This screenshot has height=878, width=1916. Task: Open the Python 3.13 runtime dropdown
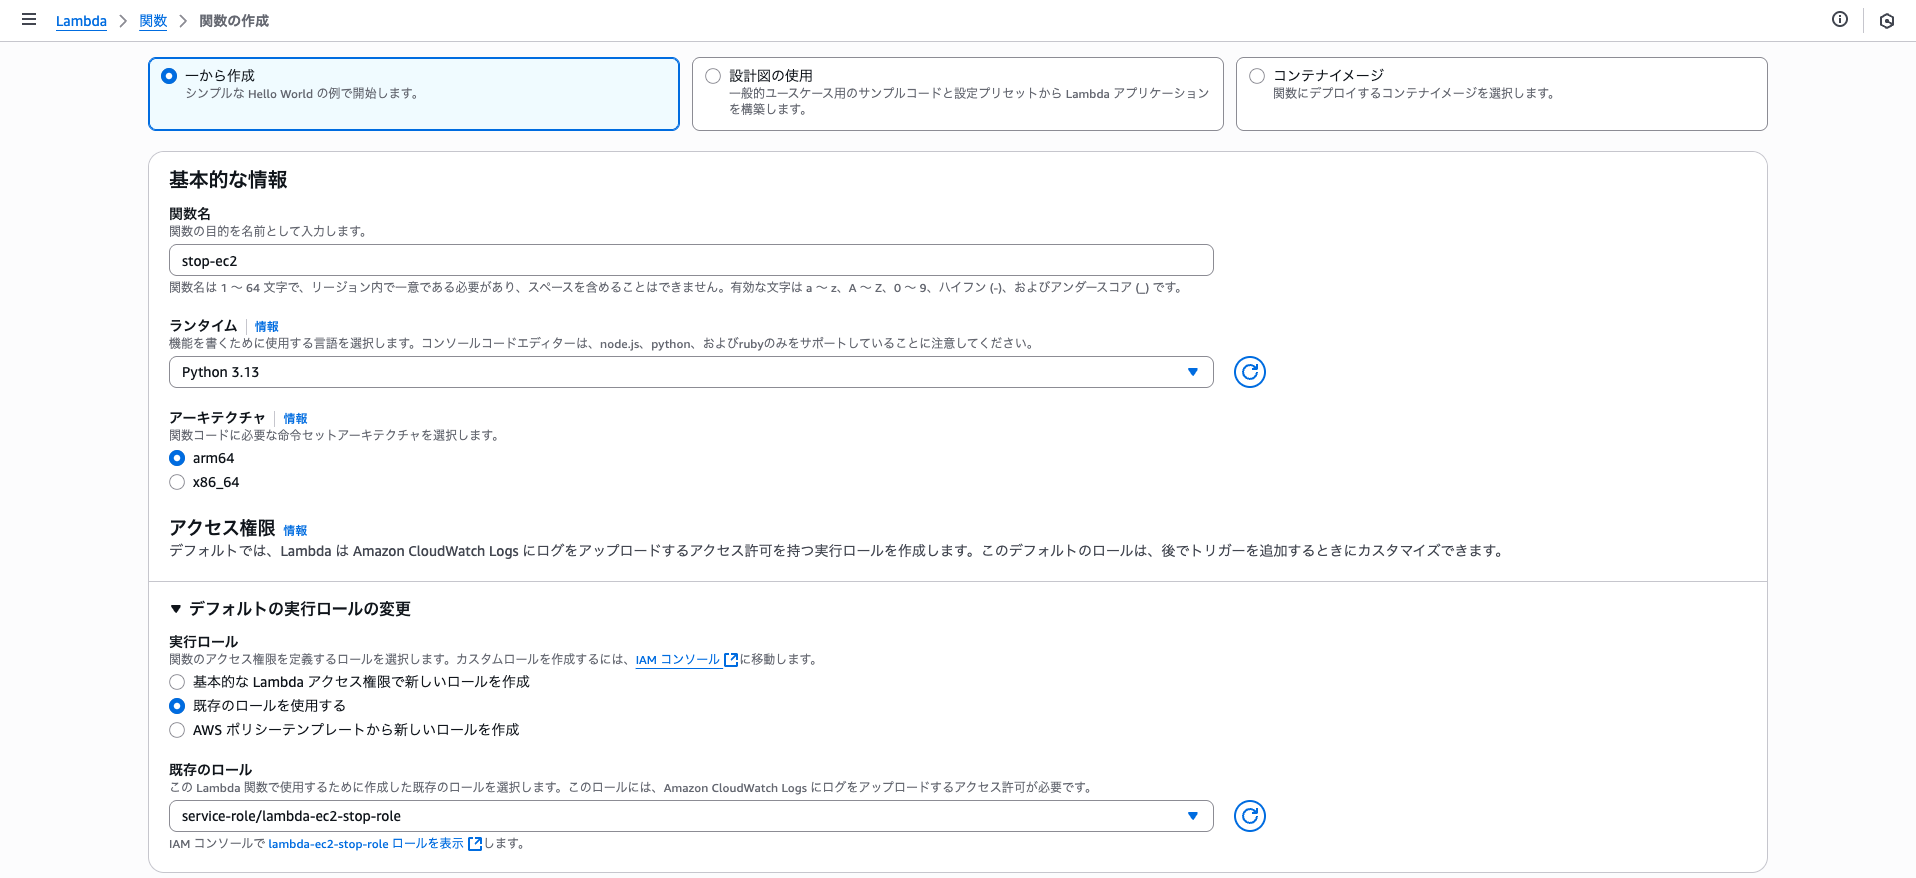[691, 372]
